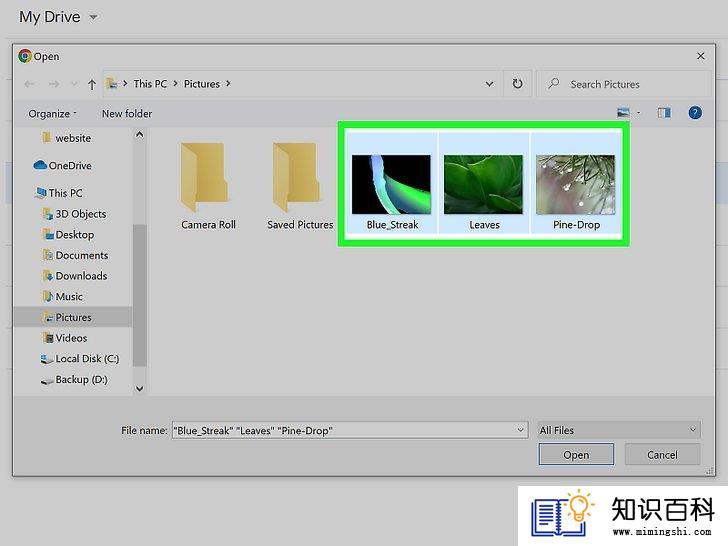The width and height of the screenshot is (728, 546).
Task: Open Documents in sidebar
Action: coord(75,255)
